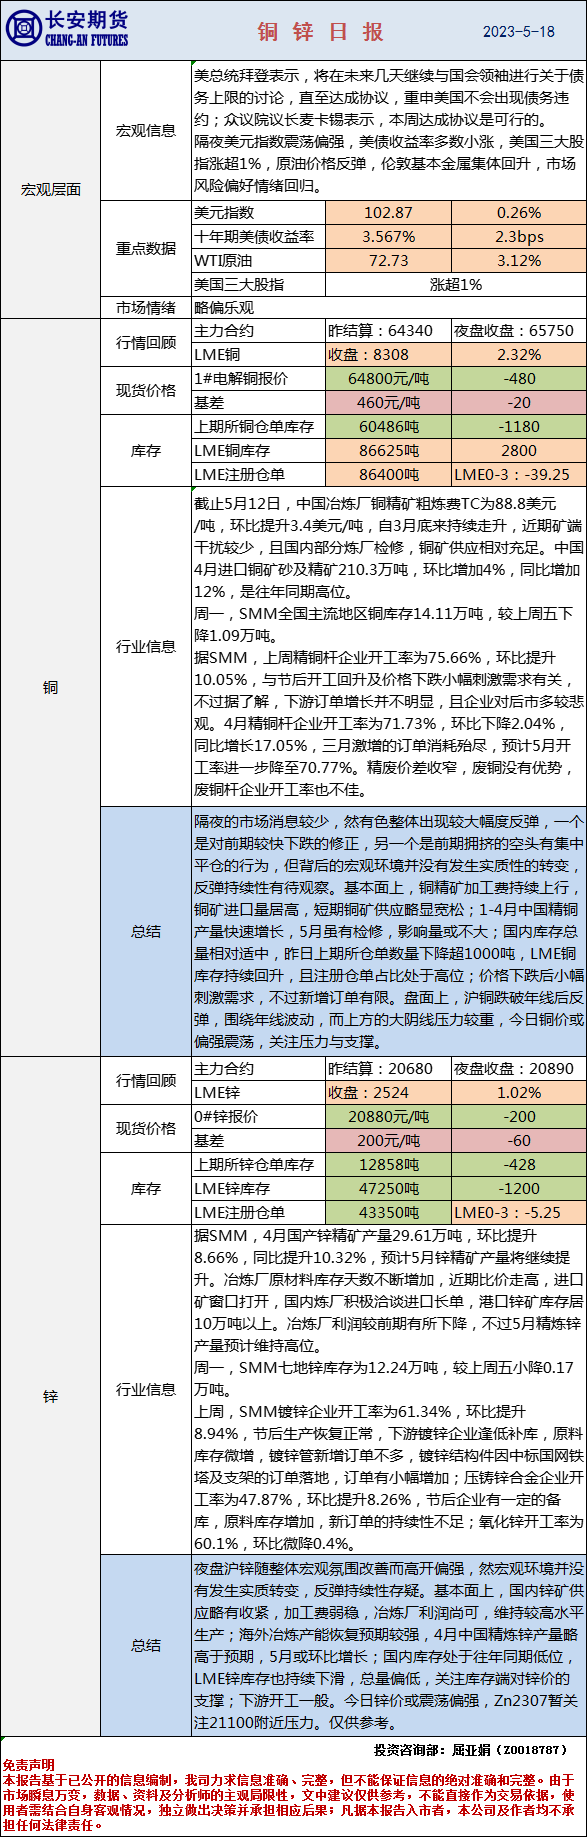Click the 上期所铜仓单库存 60486吨 cell
This screenshot has width=587, height=1837.
(x=388, y=426)
